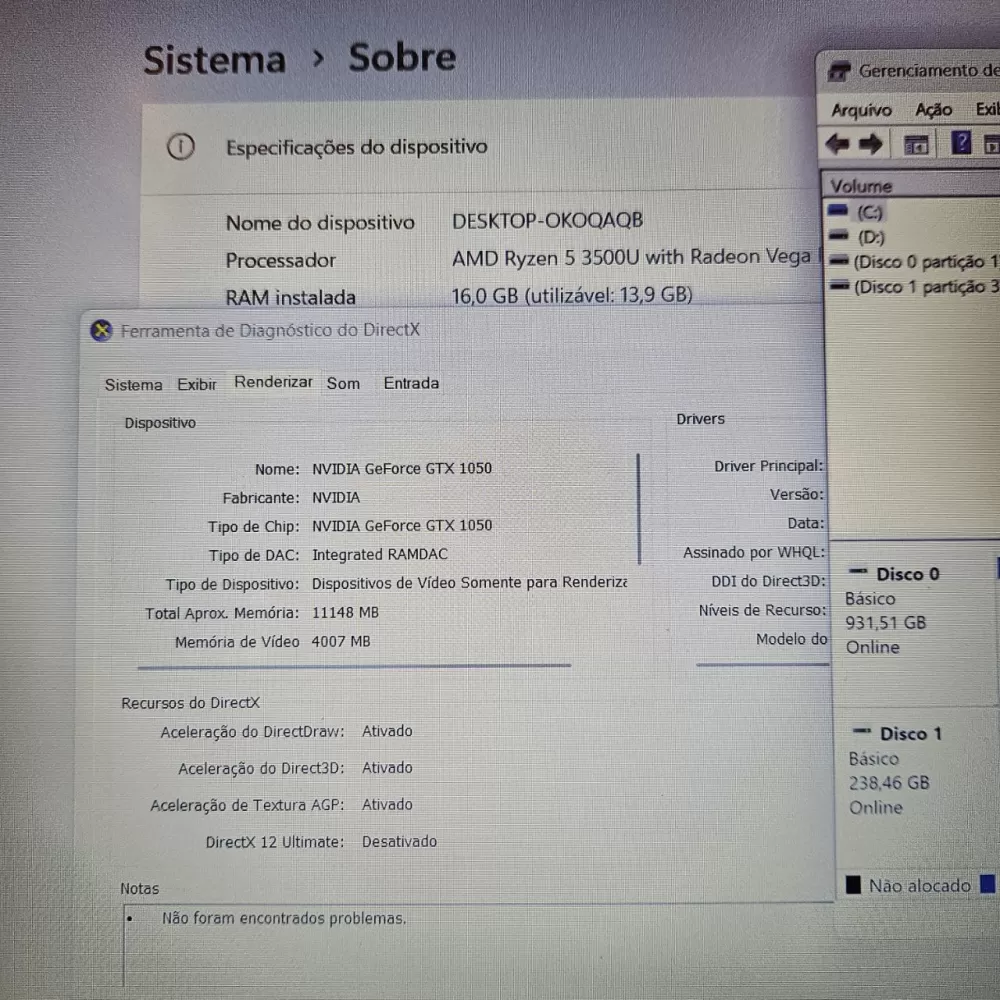Open the Ação menu in Disk Management
1000x1000 pixels.
point(934,110)
